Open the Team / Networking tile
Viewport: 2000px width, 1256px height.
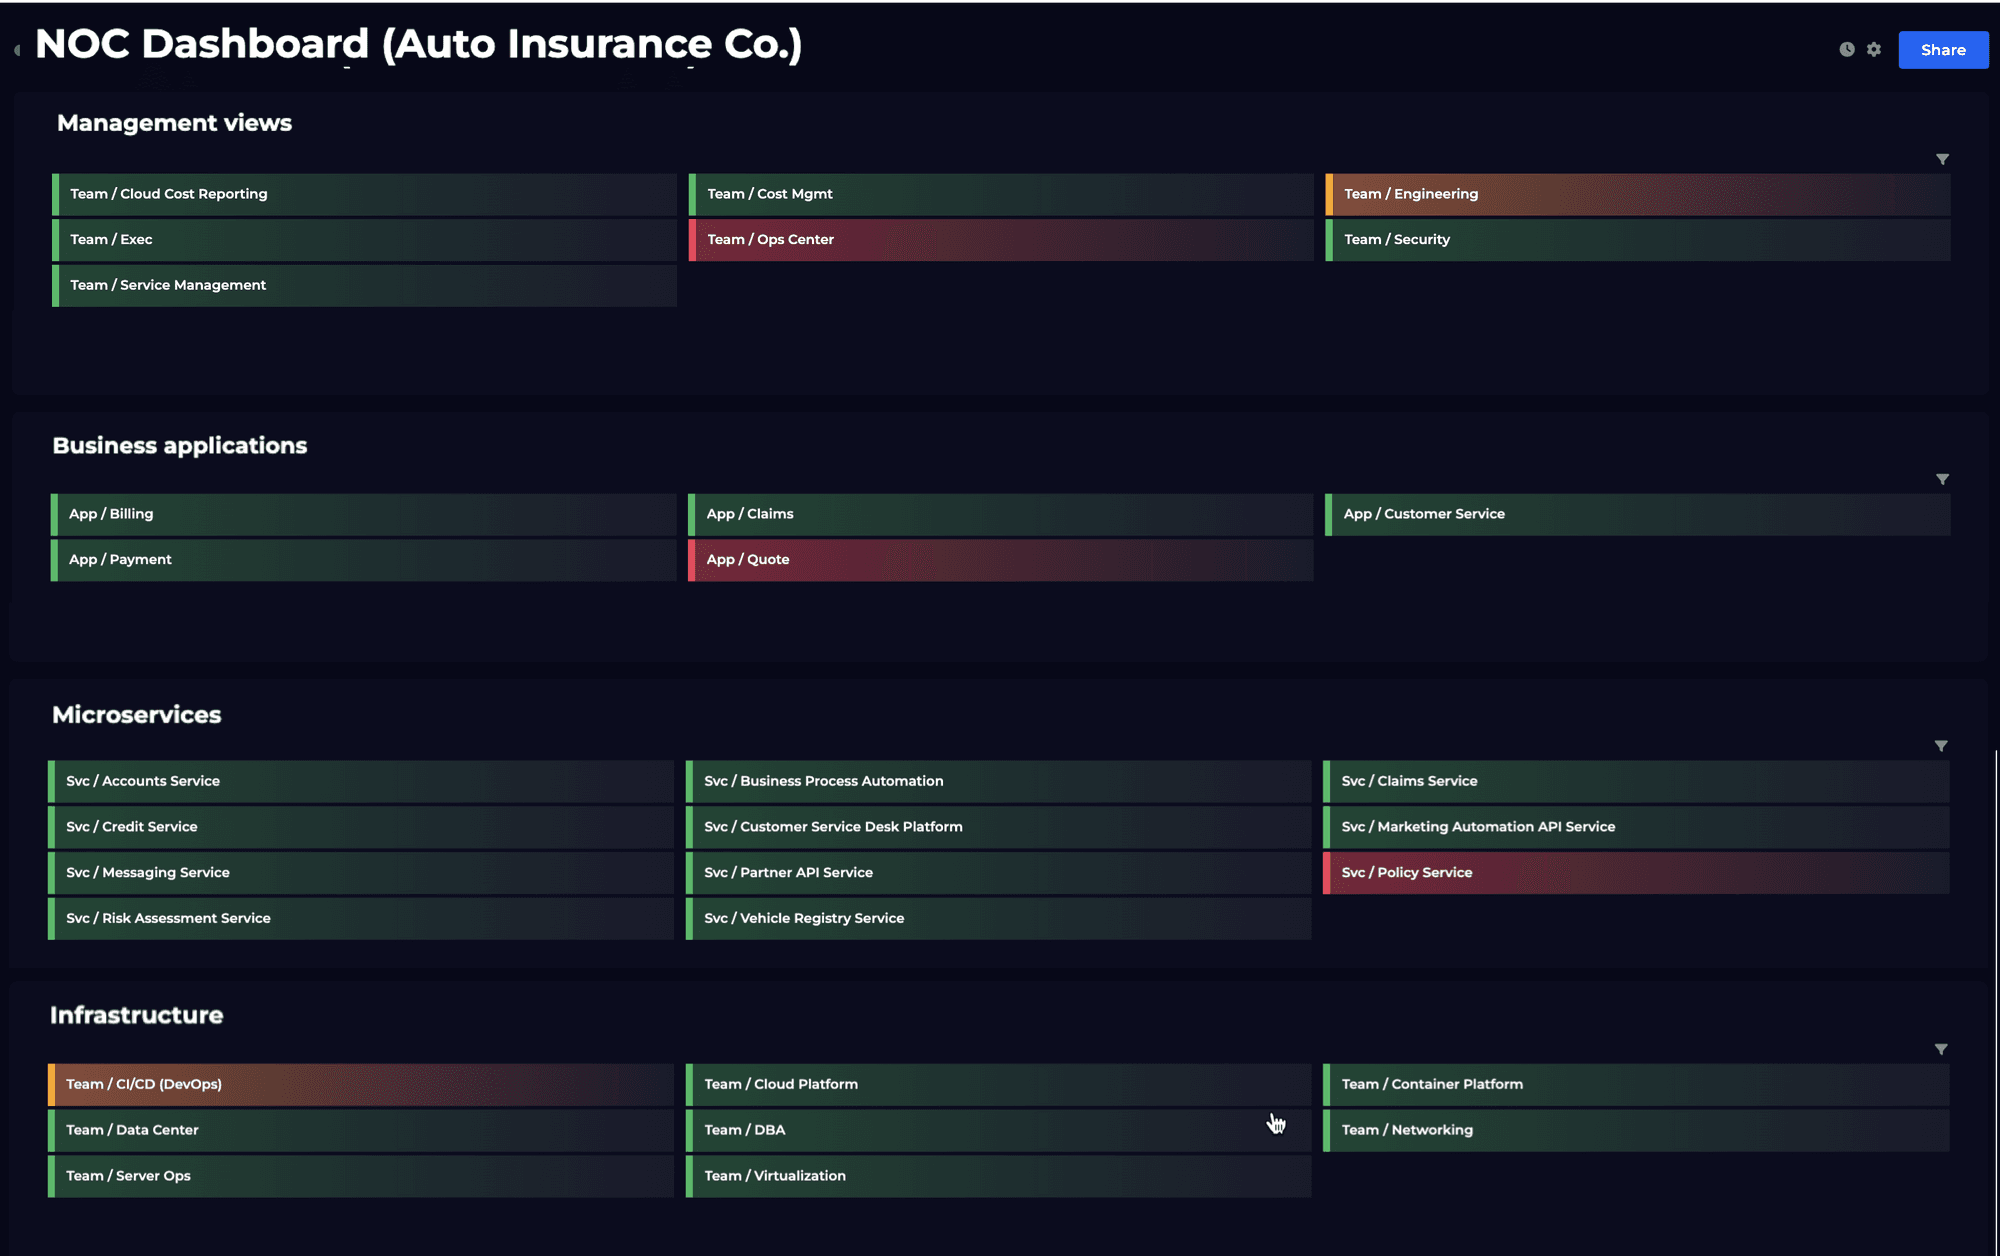point(1636,1130)
